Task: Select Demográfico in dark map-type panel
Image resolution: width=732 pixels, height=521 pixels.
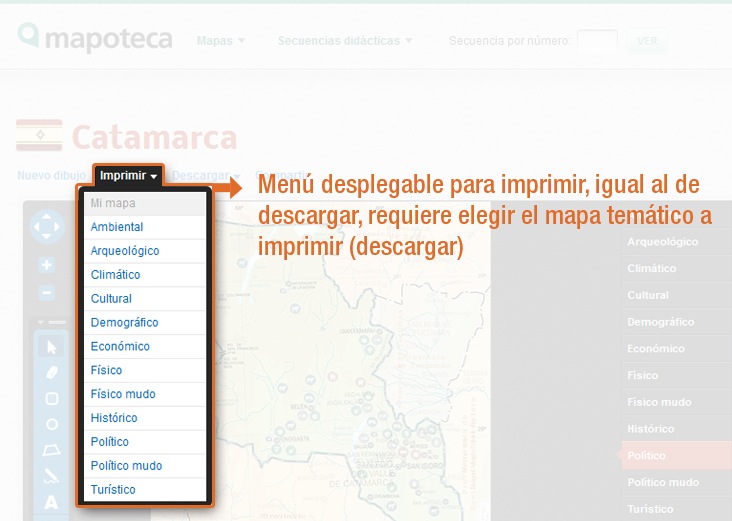Action: click(677, 322)
